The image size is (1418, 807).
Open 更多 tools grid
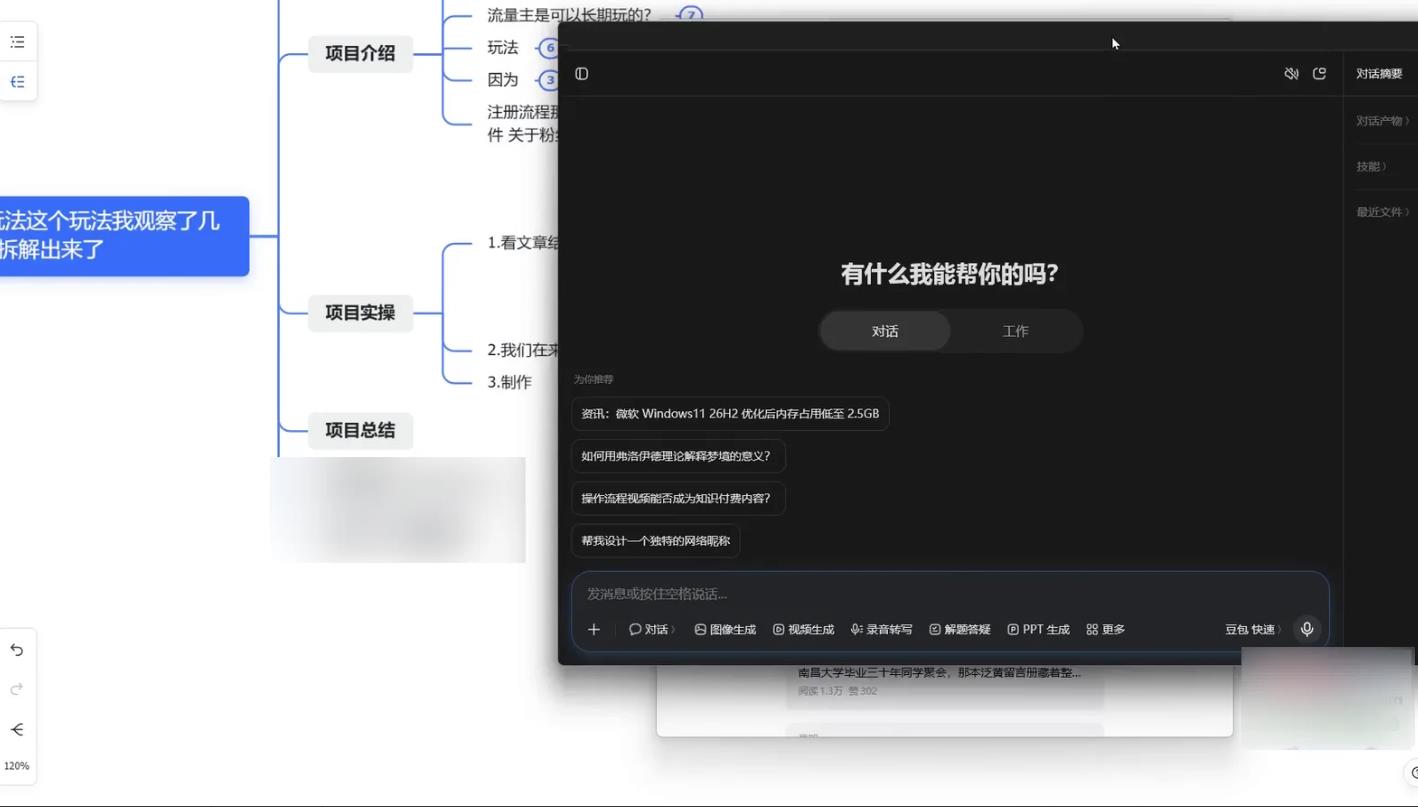[x=1106, y=630]
